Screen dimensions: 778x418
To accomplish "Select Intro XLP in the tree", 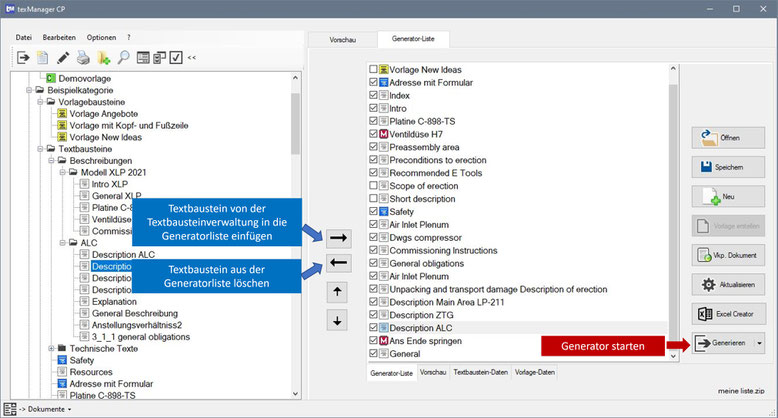I will (110, 184).
